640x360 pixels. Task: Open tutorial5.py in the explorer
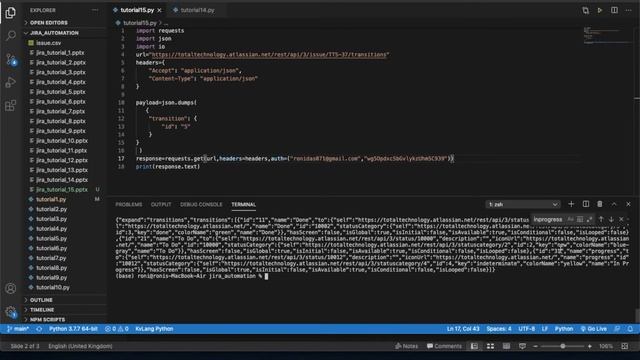[x=51, y=239]
